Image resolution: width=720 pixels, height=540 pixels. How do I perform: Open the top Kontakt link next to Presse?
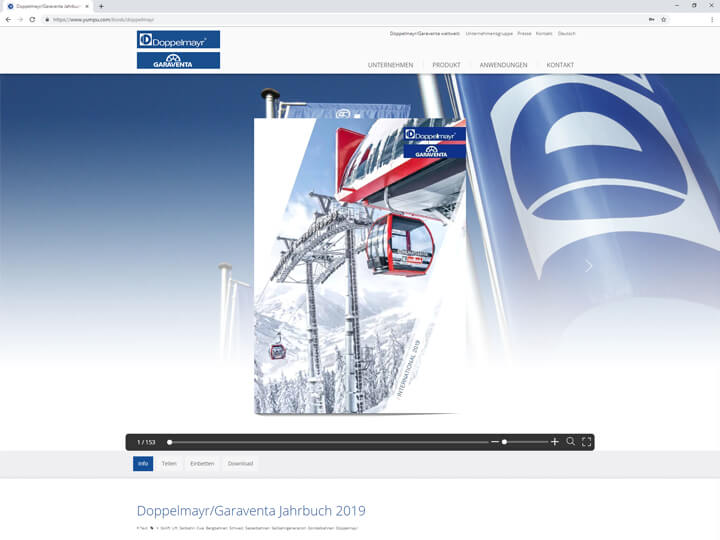pos(544,34)
